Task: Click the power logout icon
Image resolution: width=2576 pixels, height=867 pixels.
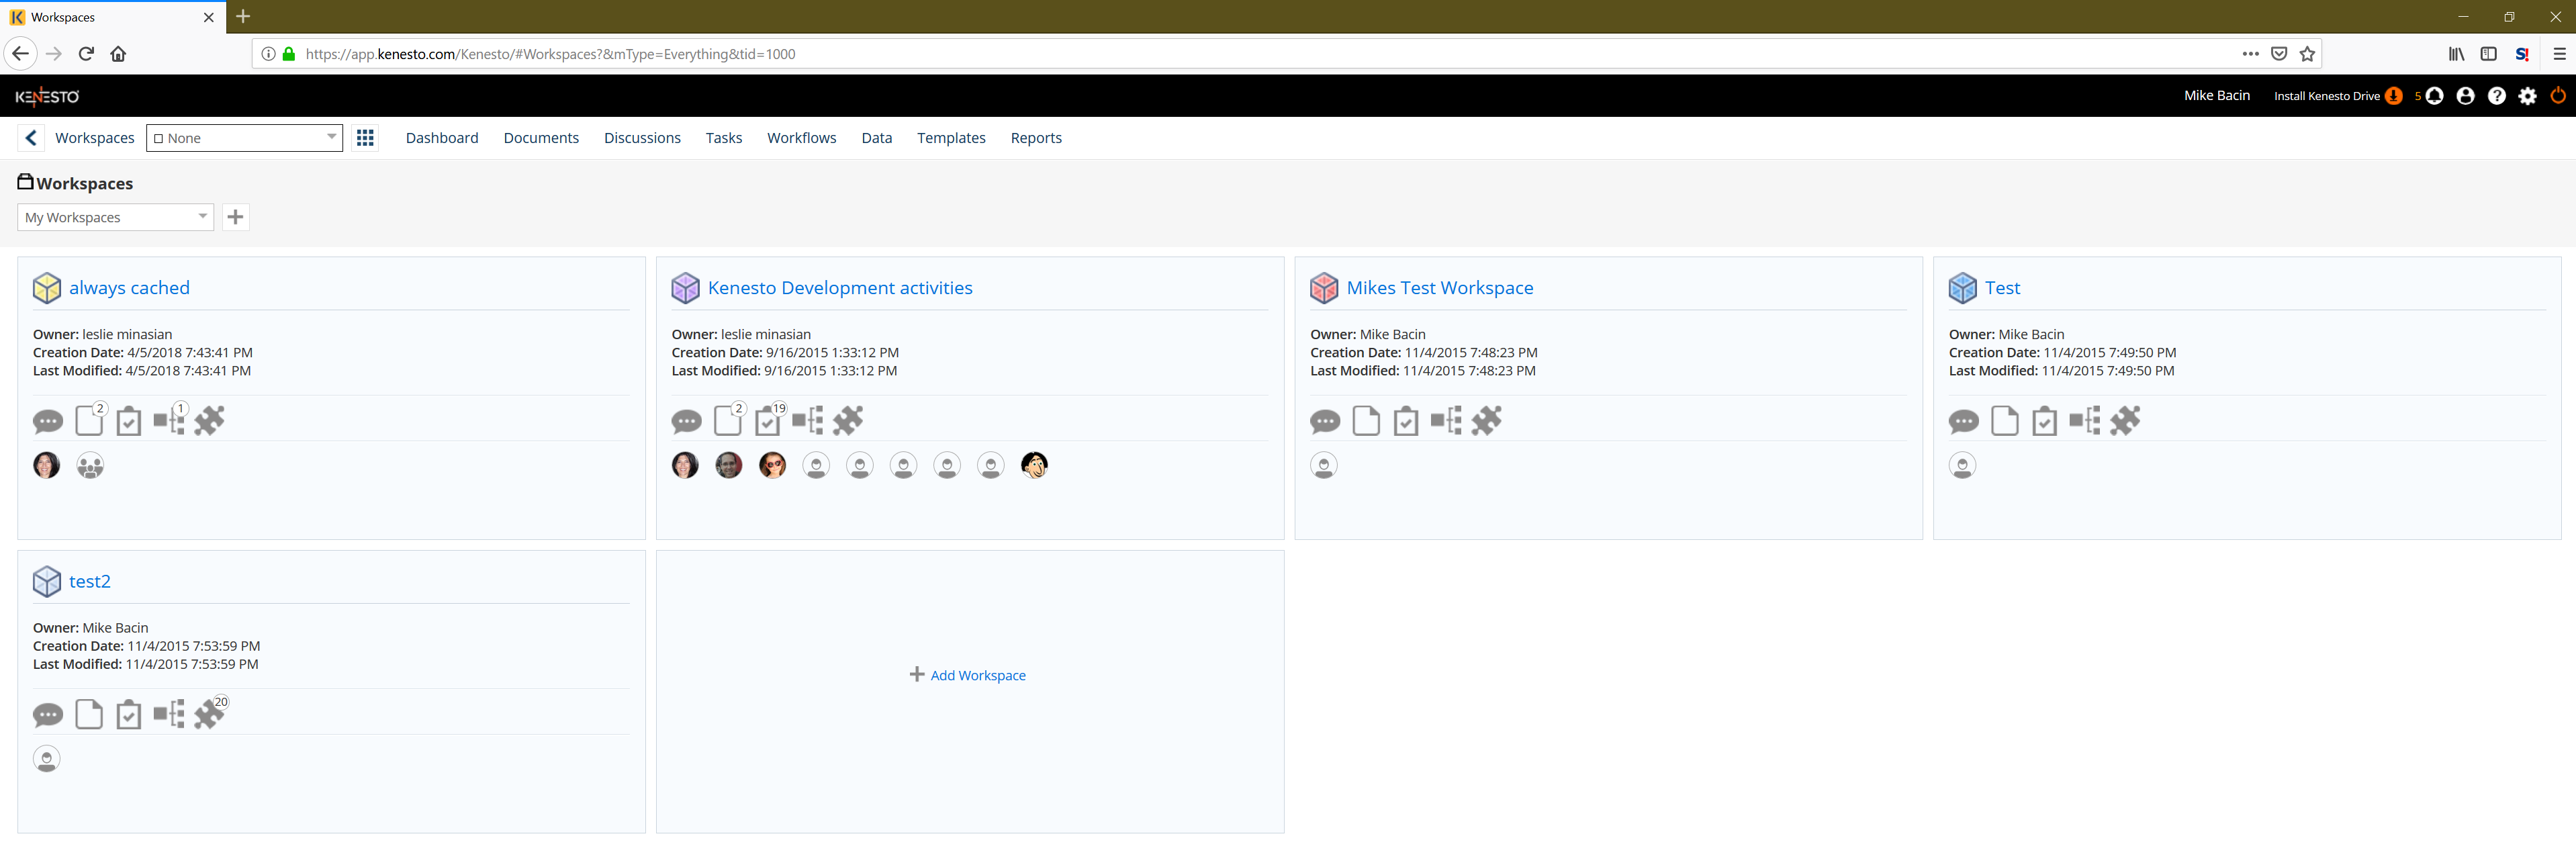Action: (2559, 96)
